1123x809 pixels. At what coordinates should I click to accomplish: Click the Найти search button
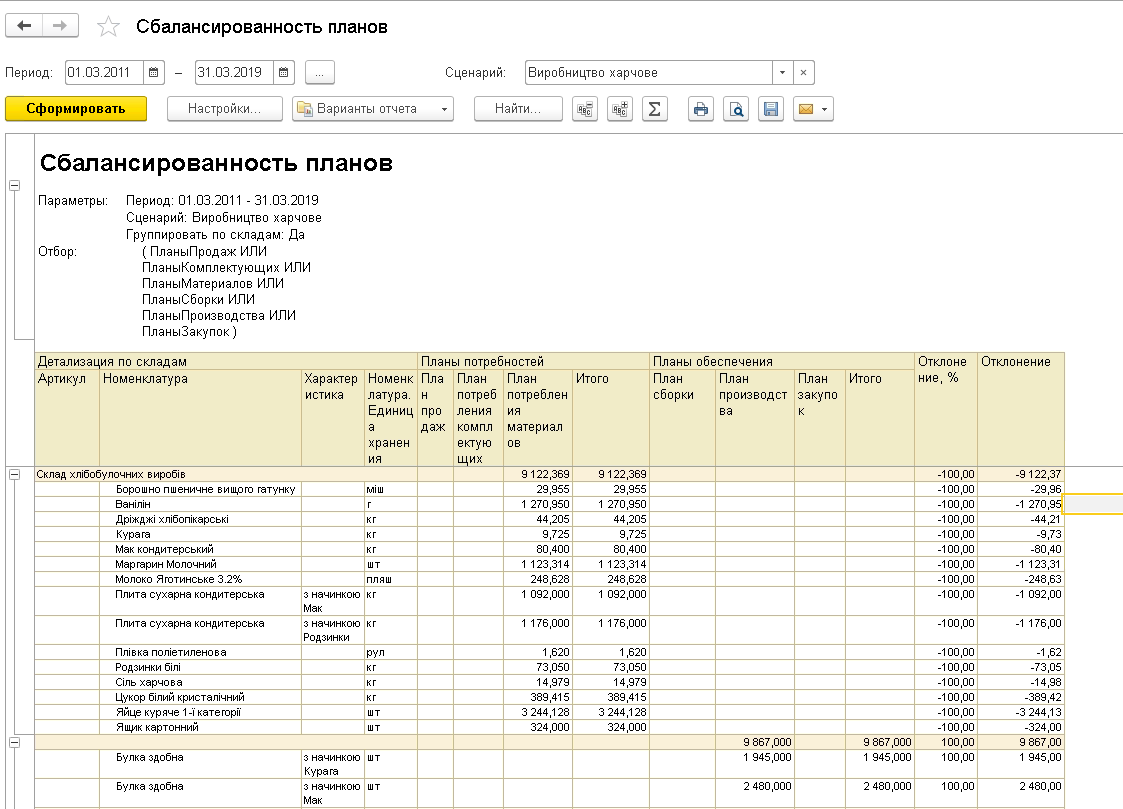point(518,109)
